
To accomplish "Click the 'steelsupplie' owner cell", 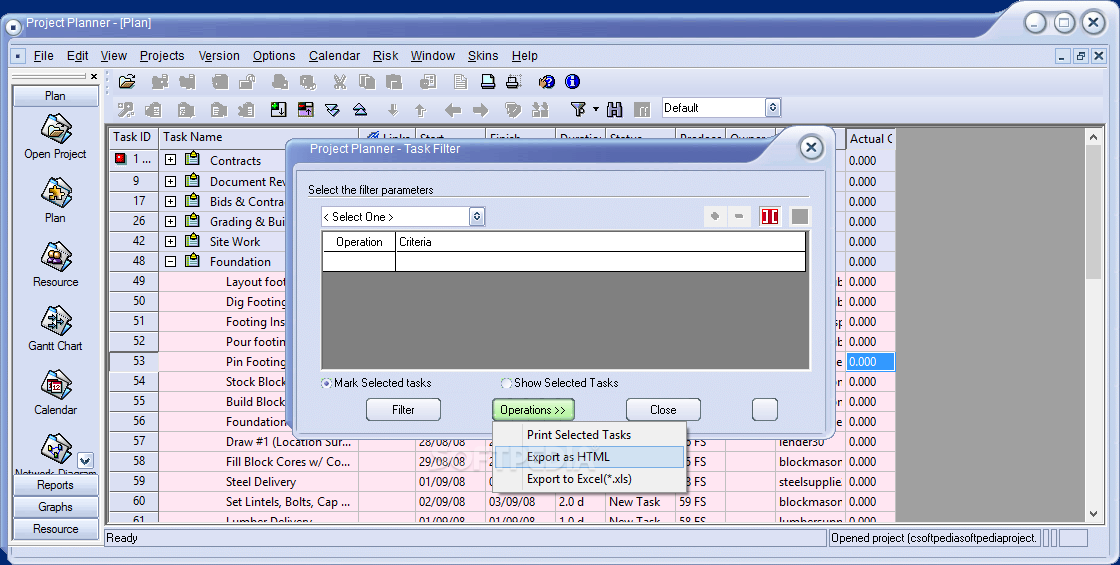I will tap(811, 481).
